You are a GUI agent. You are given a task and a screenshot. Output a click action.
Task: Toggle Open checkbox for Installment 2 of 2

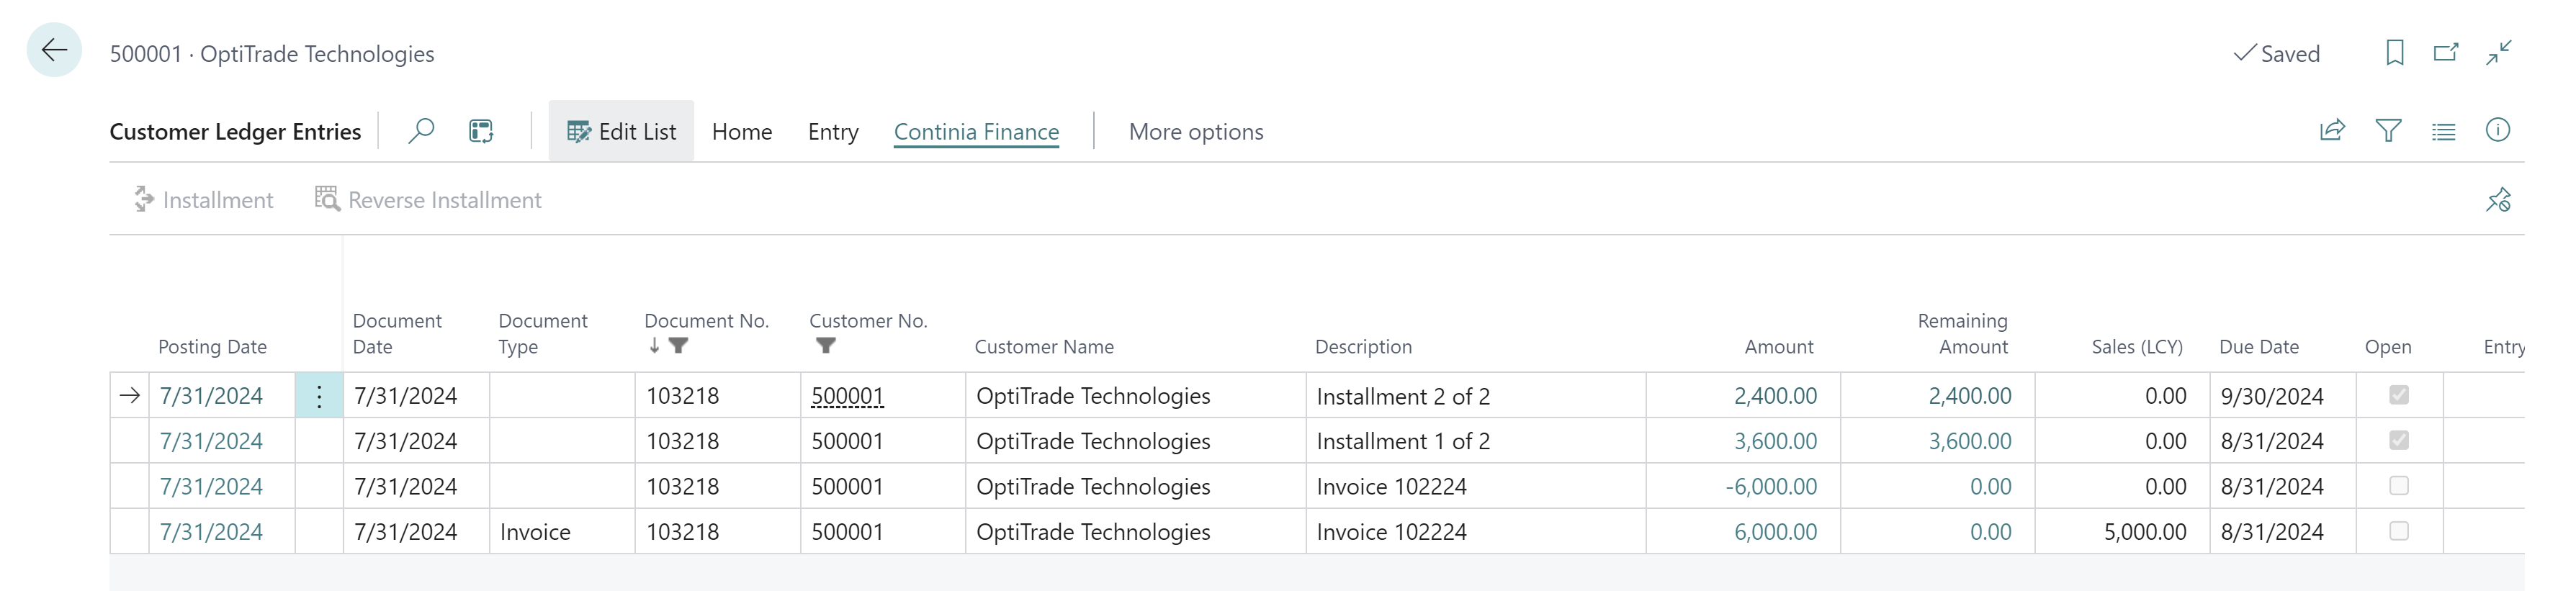(x=2398, y=395)
